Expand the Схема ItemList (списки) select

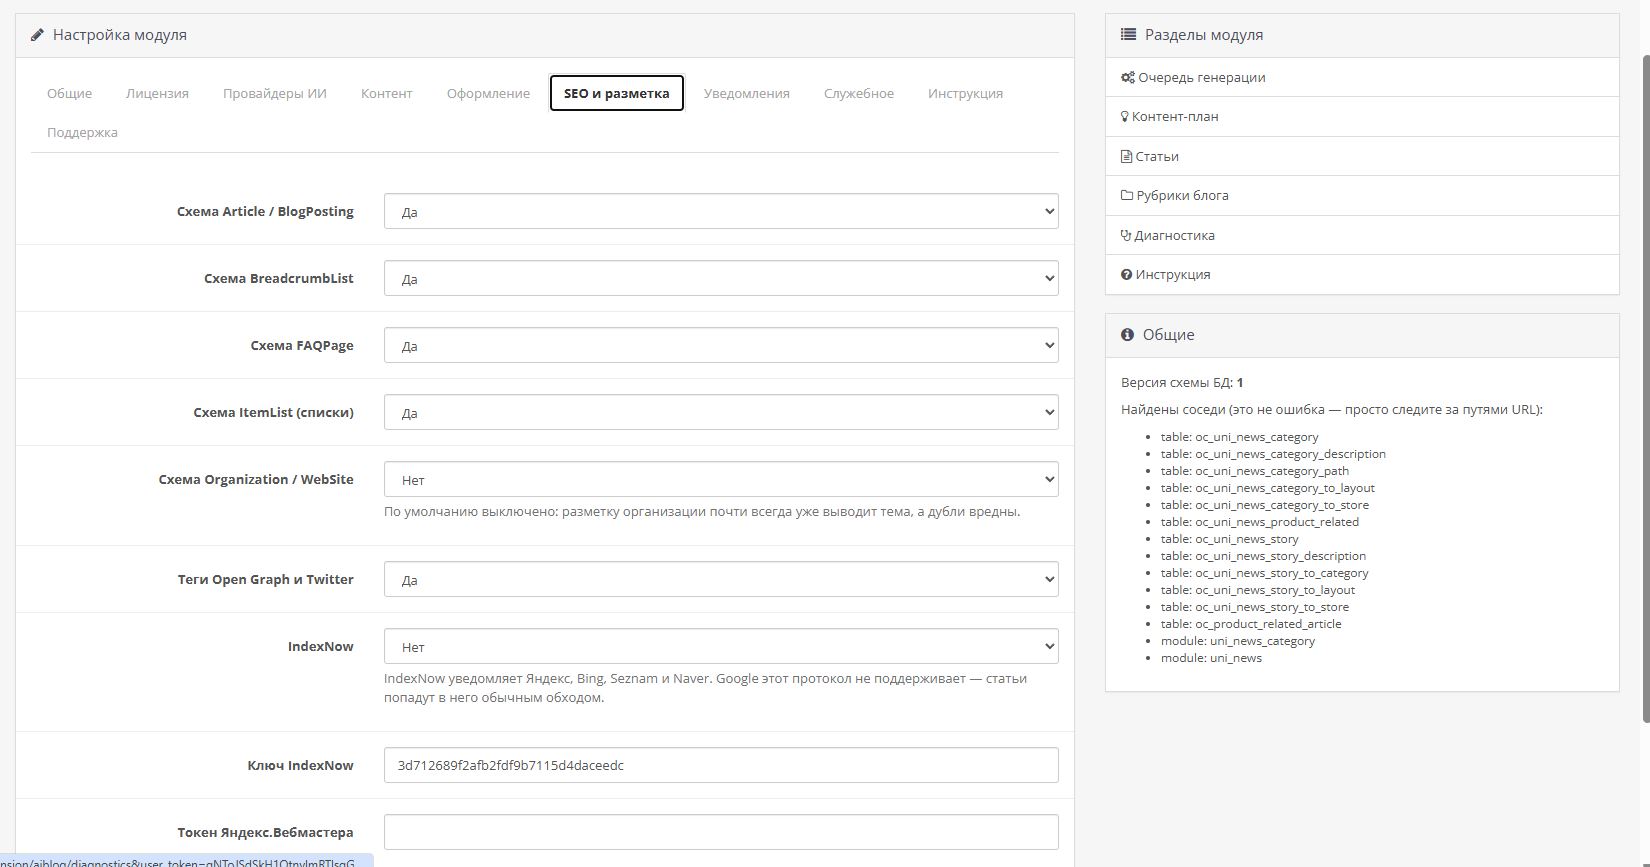click(721, 412)
